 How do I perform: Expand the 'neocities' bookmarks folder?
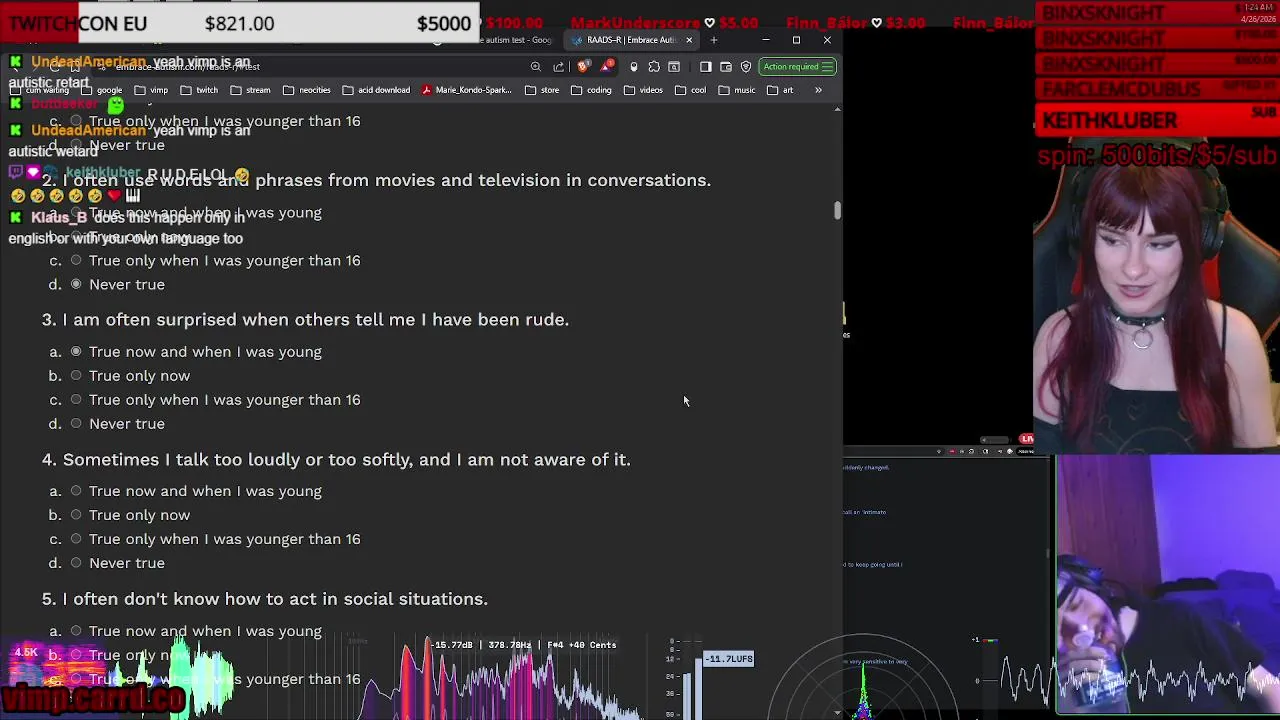[x=306, y=90]
